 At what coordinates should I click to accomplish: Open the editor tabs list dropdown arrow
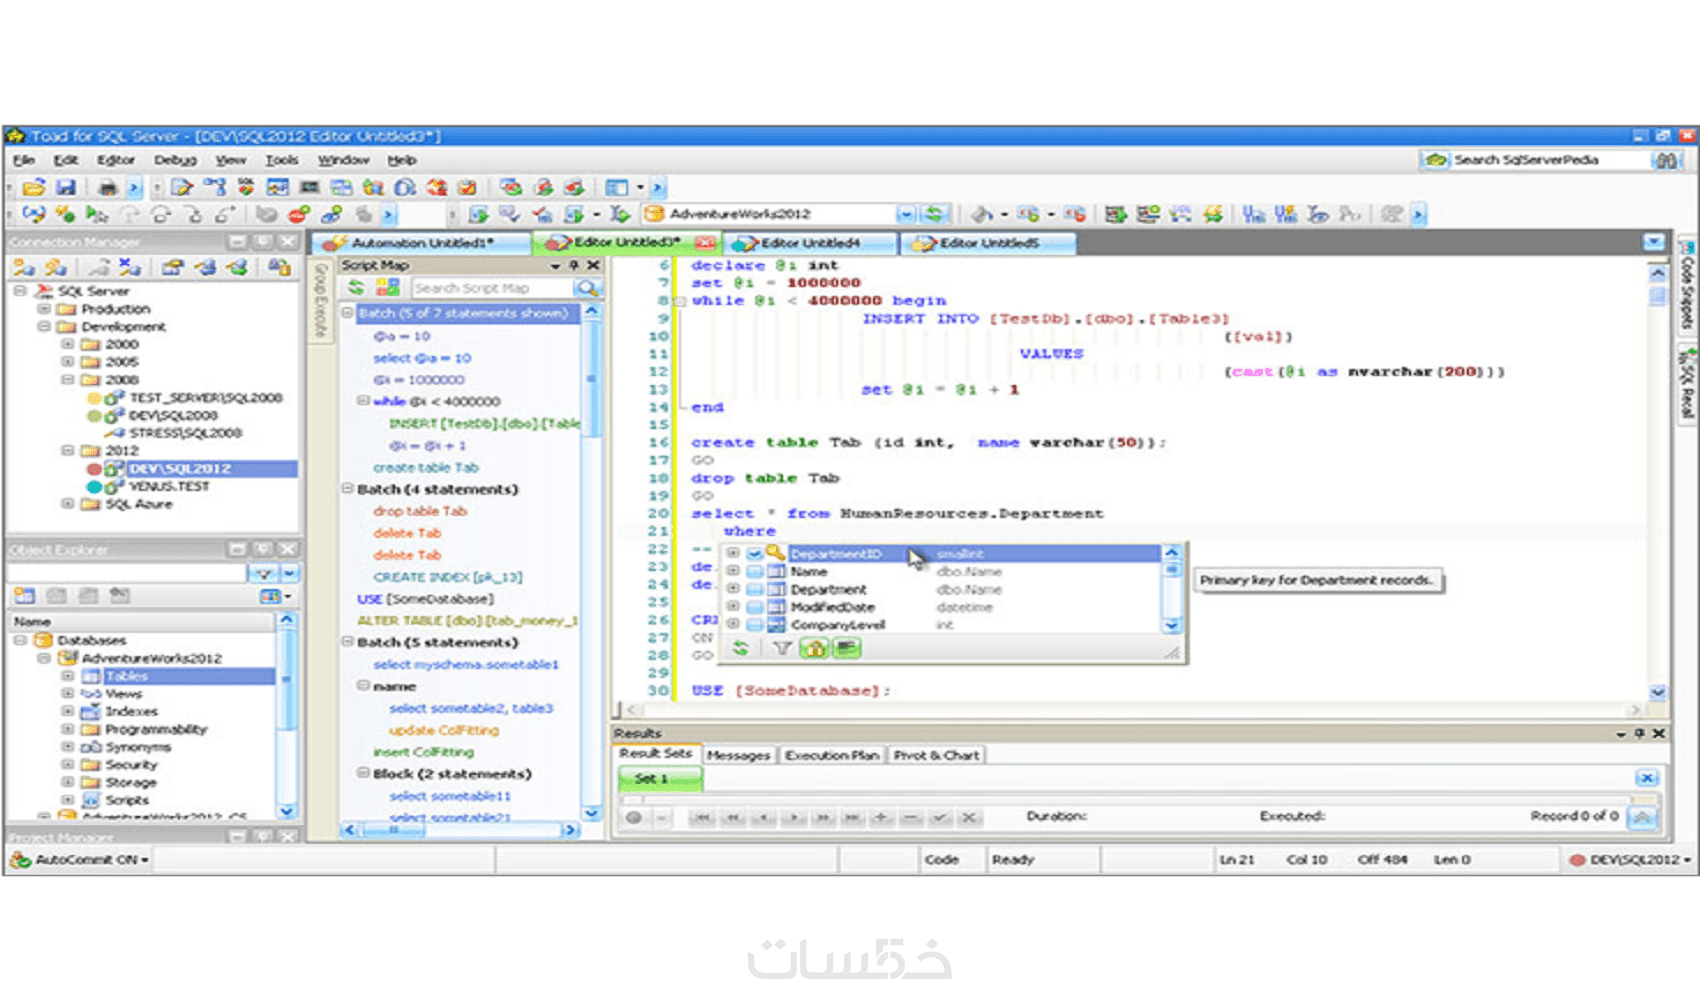point(1654,242)
